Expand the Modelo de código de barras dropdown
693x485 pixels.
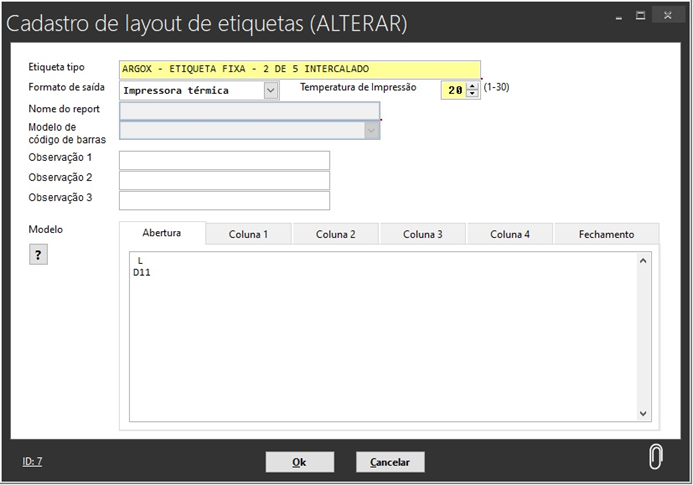coord(371,130)
